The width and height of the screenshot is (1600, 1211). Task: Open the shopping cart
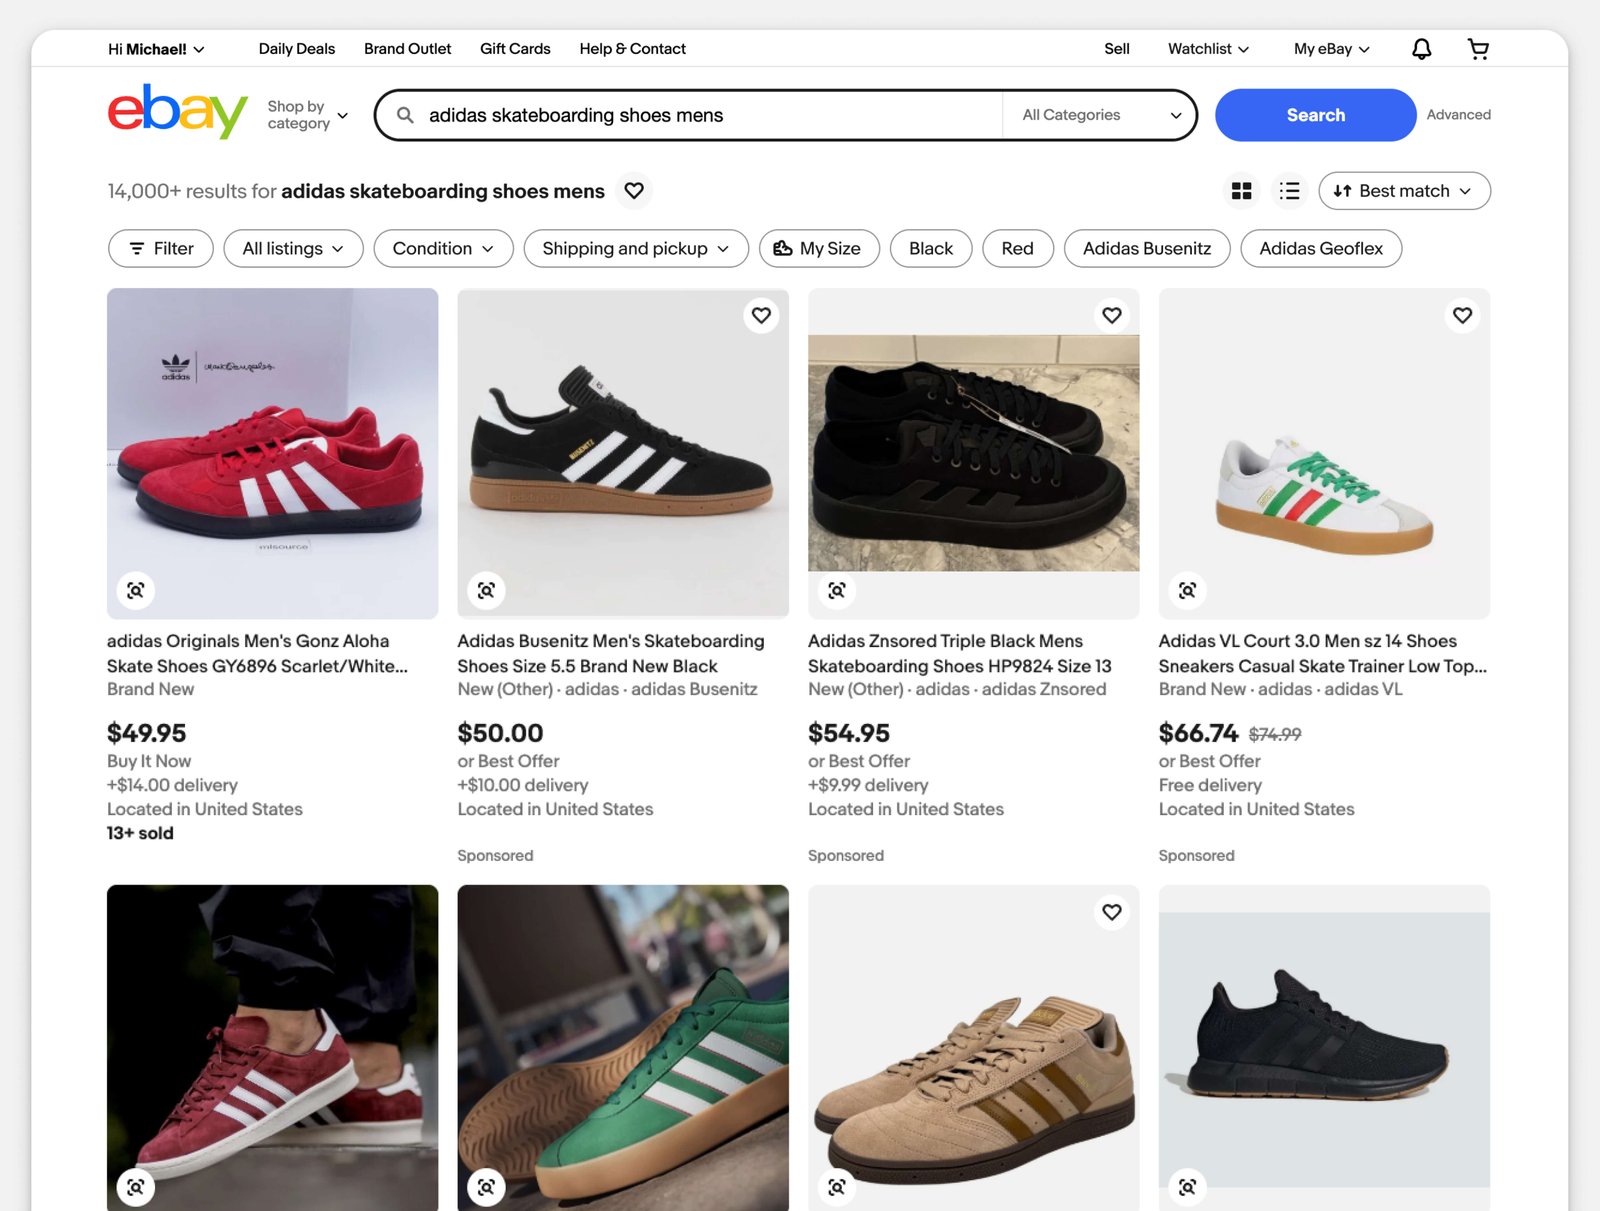[1478, 49]
